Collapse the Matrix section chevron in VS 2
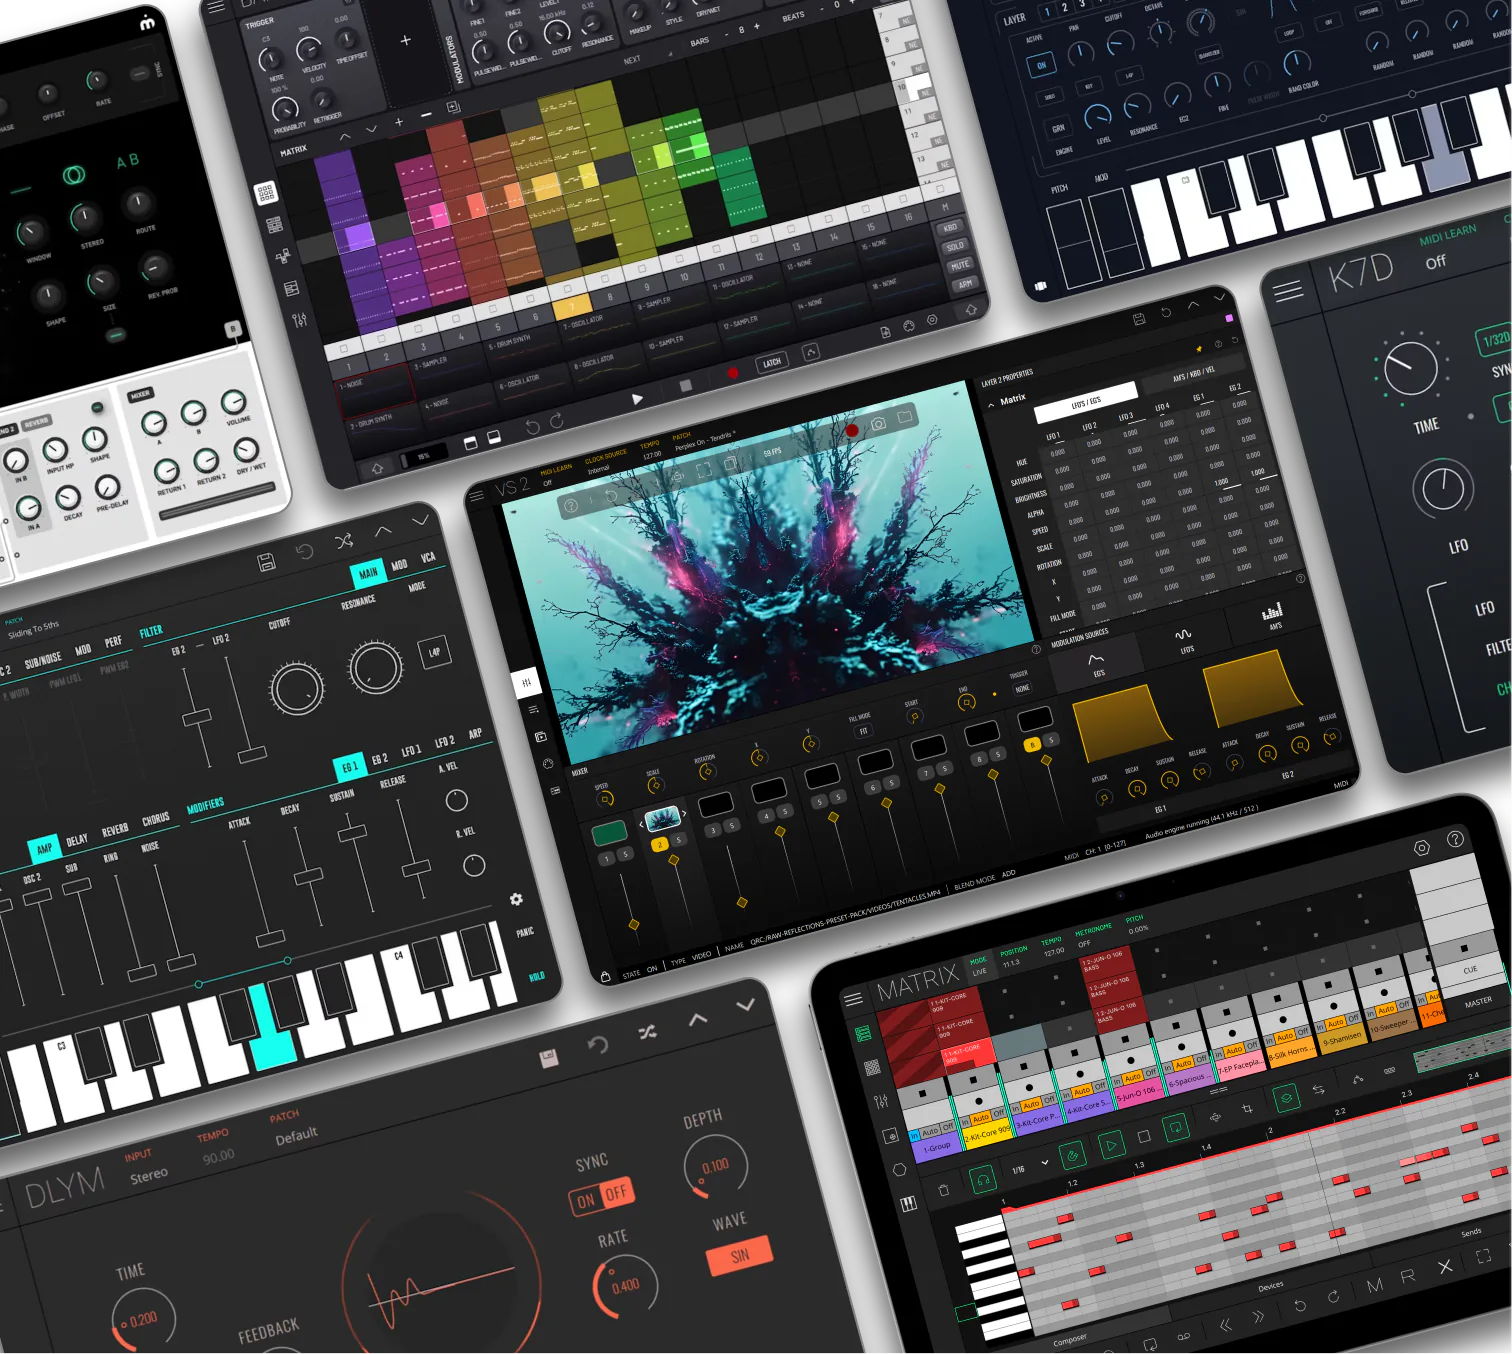The width and height of the screenshot is (1512, 1354). click(x=992, y=405)
